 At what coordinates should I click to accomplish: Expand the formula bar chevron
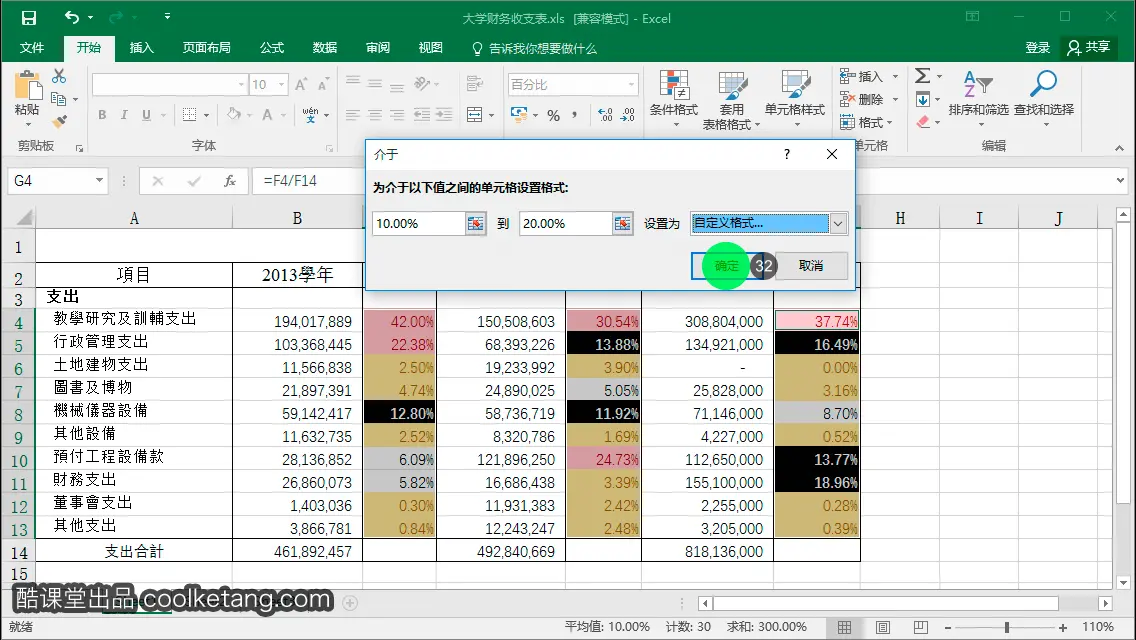coord(1120,180)
